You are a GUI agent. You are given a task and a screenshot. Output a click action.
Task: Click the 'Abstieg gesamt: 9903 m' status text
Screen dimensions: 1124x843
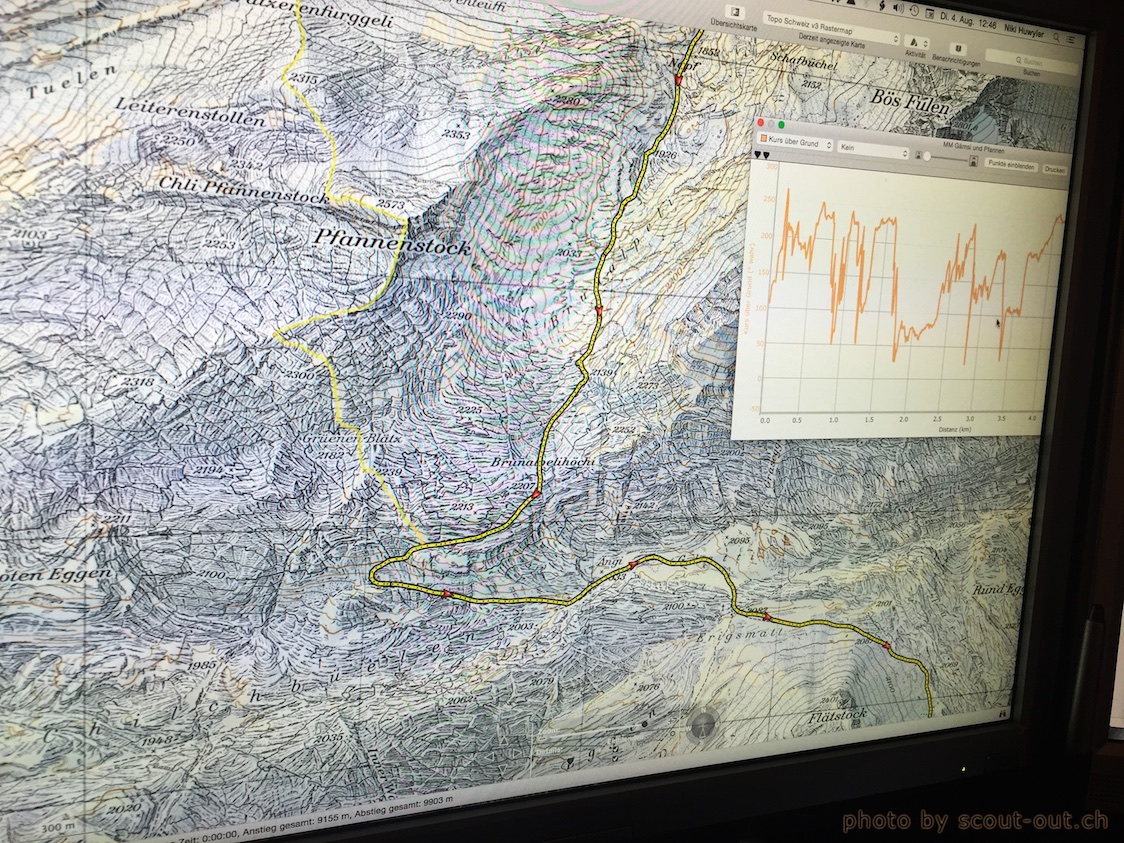pos(406,804)
